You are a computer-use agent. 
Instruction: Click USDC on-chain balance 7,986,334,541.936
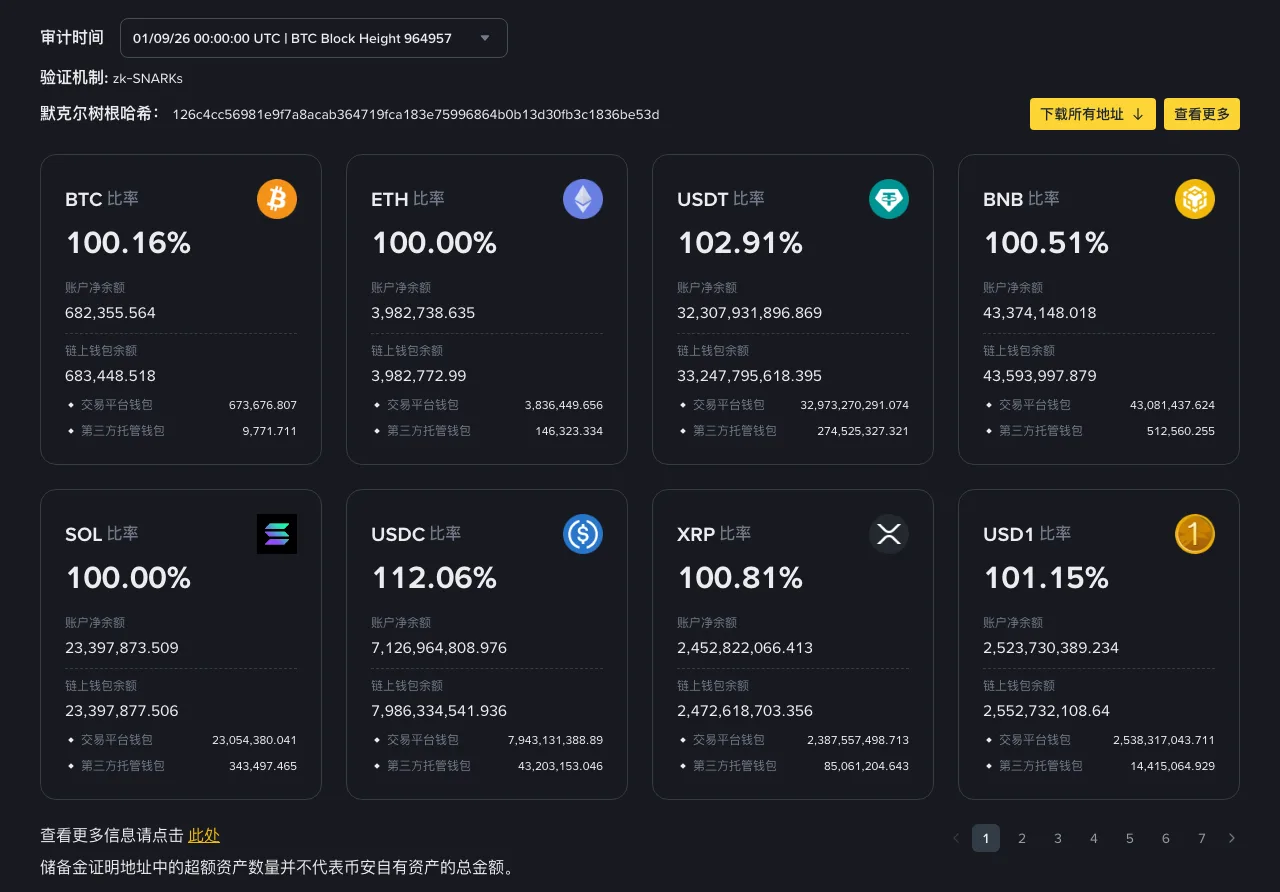[x=439, y=711]
